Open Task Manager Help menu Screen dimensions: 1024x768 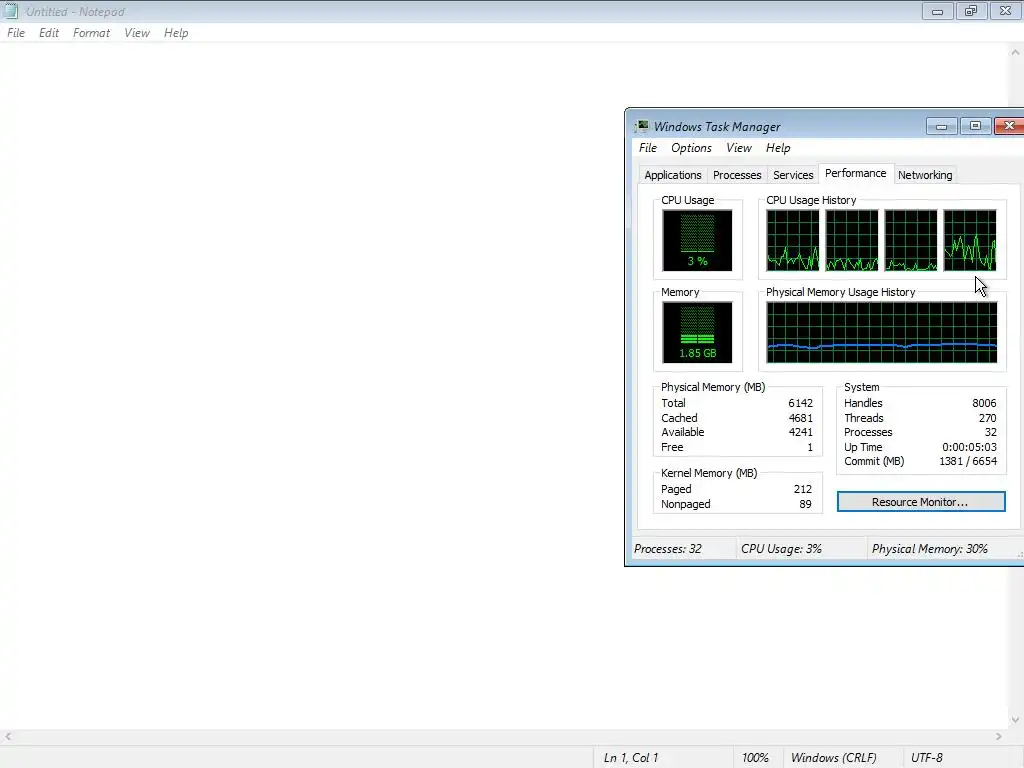[x=778, y=148]
